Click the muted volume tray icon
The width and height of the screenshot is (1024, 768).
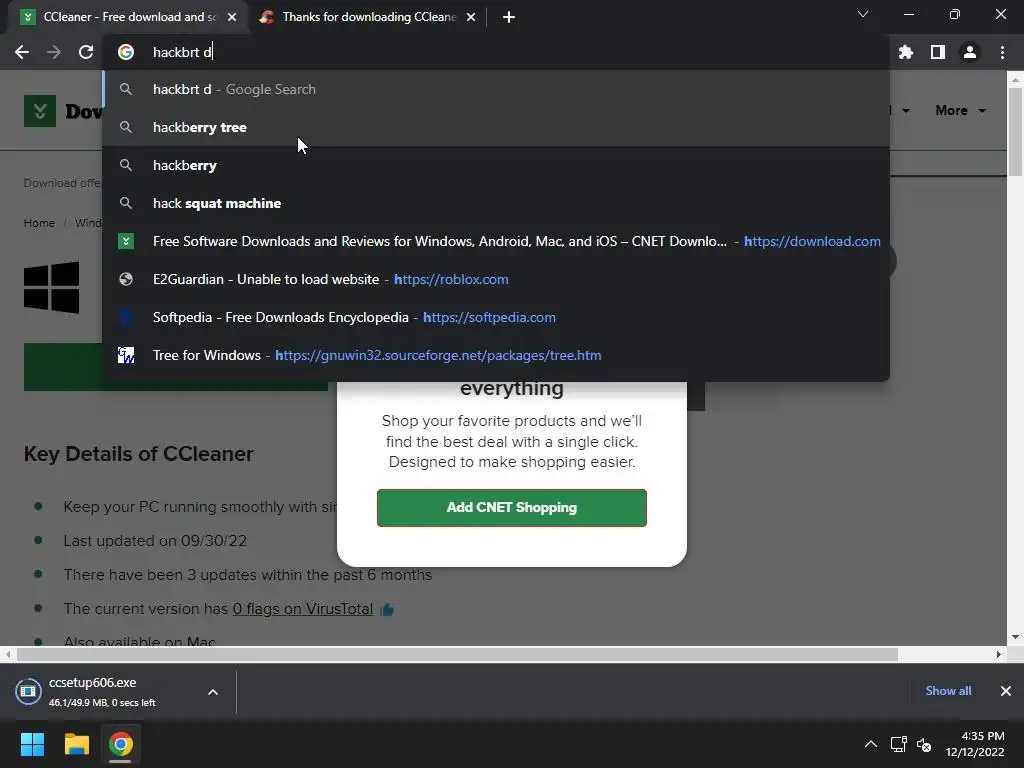click(x=923, y=744)
